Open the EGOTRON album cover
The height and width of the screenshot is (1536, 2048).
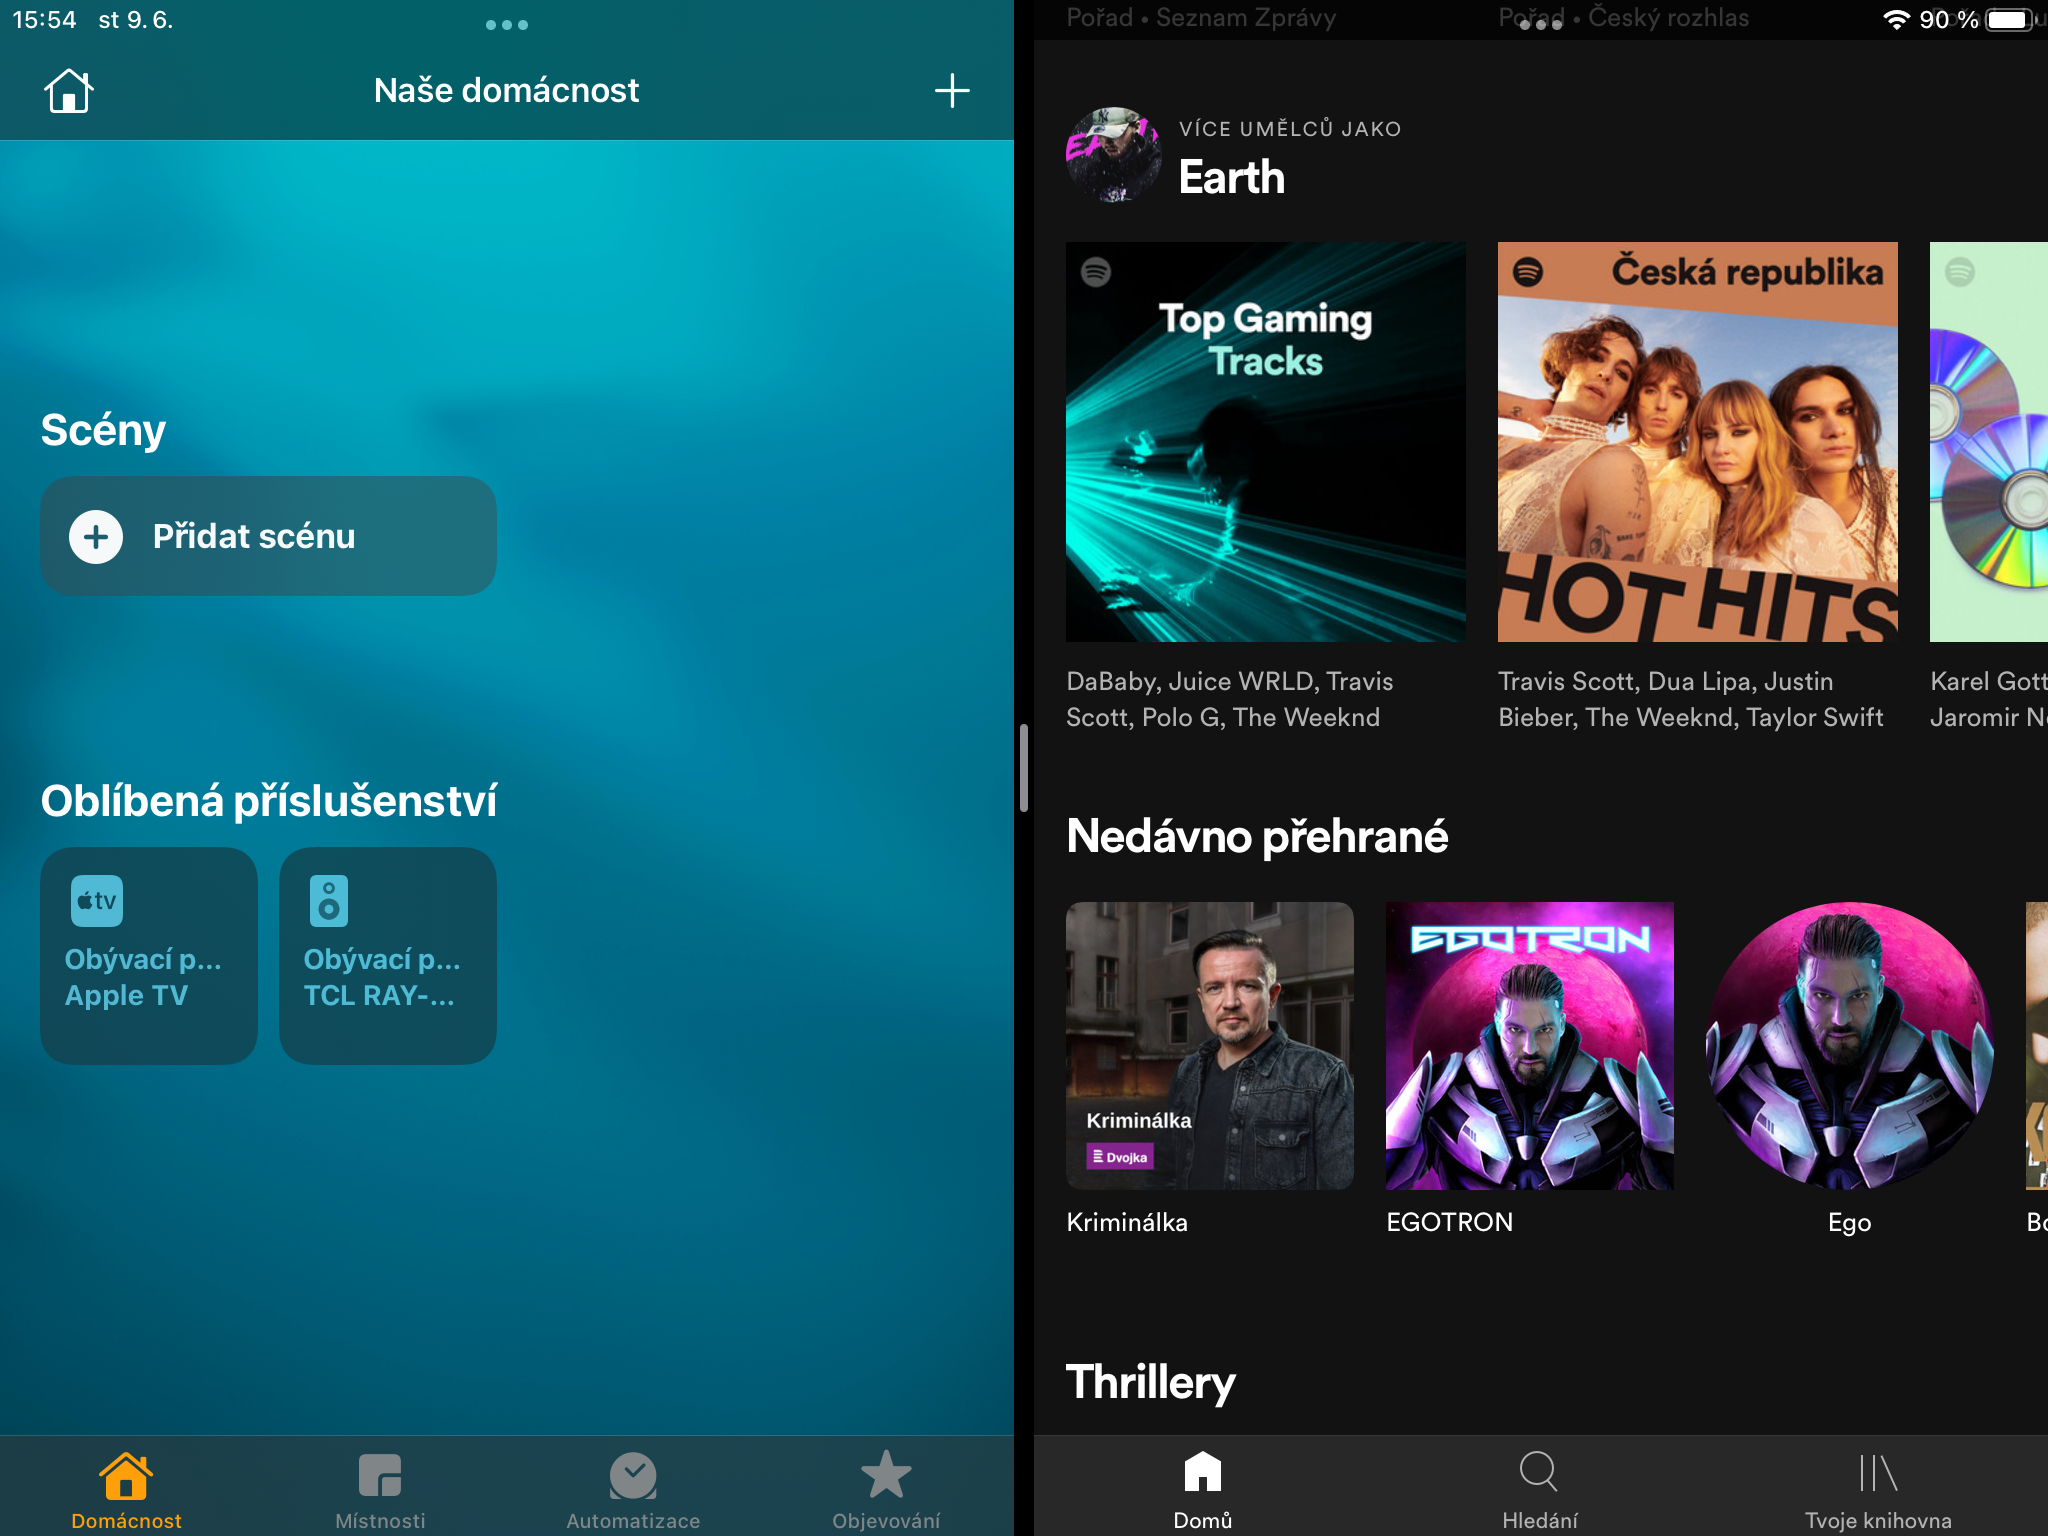(x=1529, y=1046)
